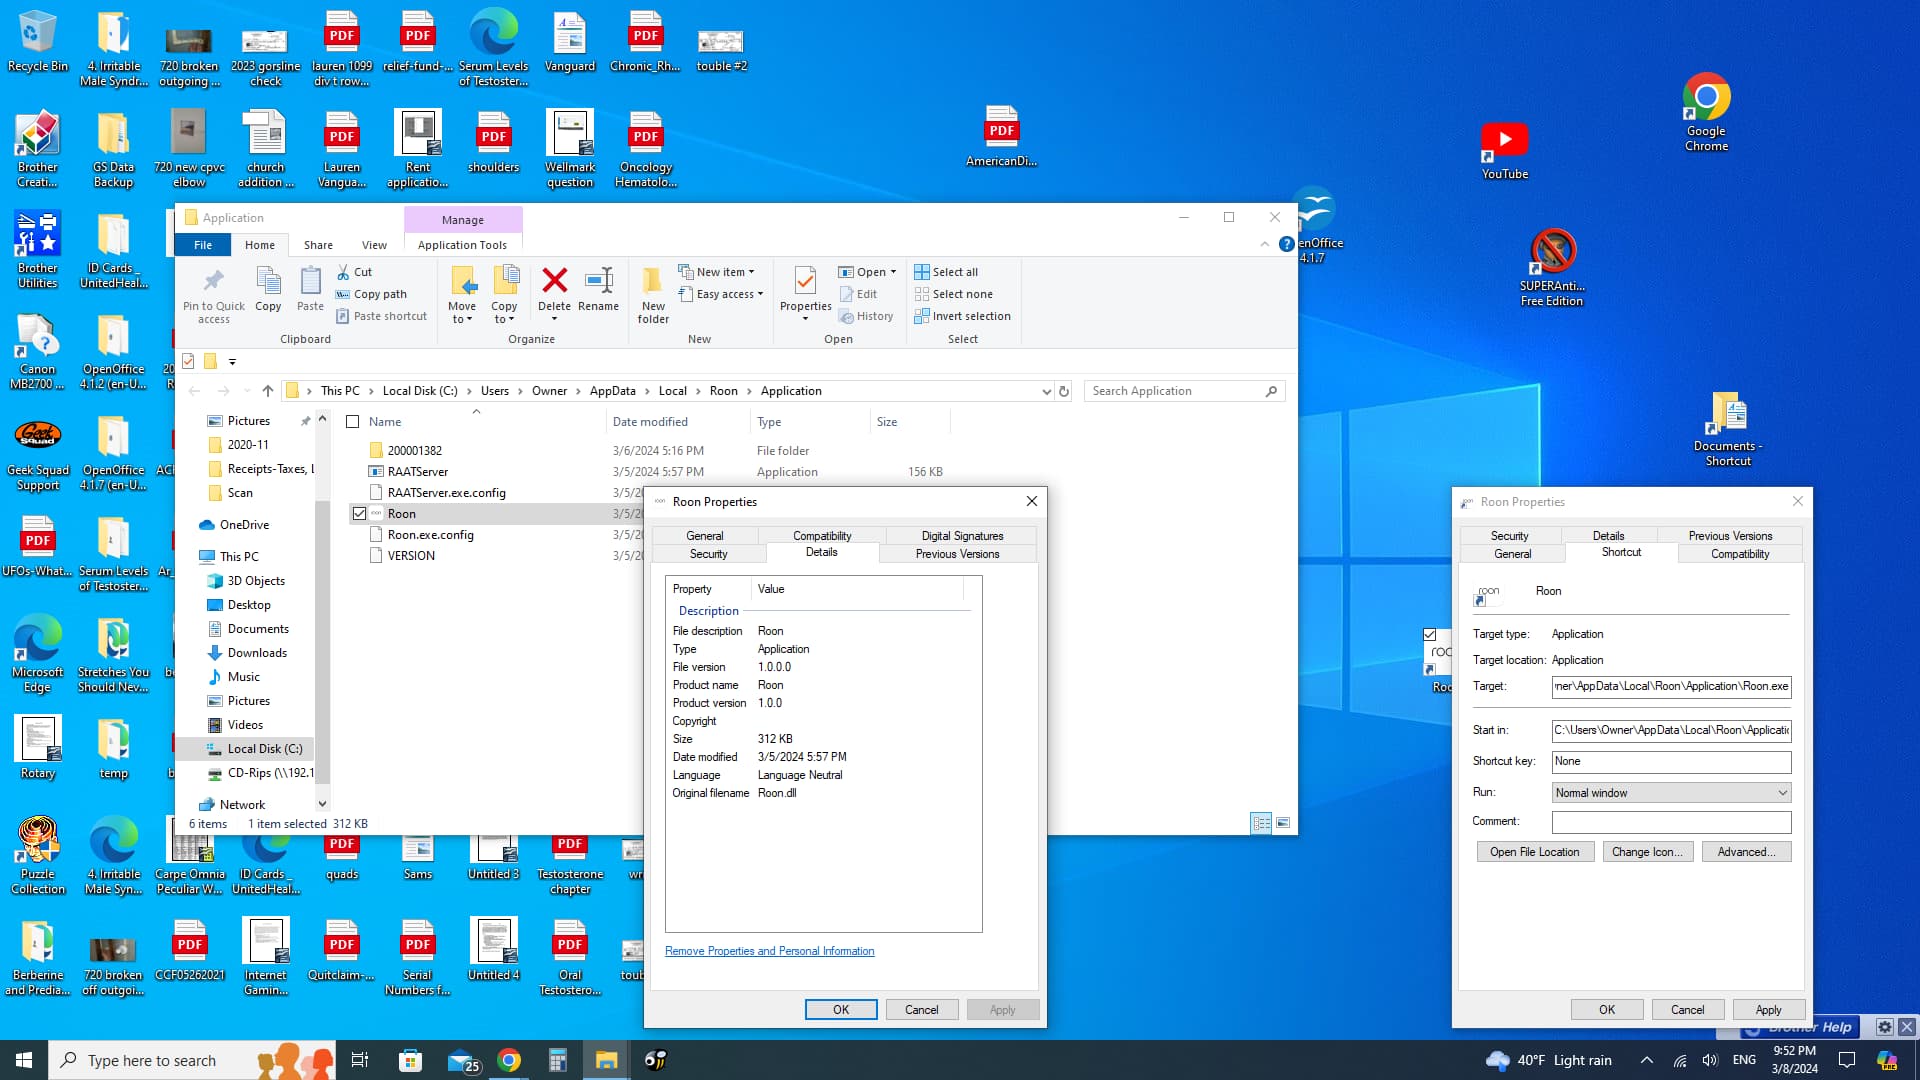Viewport: 1920px width, 1080px height.
Task: Expand the address bar history dropdown
Action: pyautogui.click(x=1046, y=391)
